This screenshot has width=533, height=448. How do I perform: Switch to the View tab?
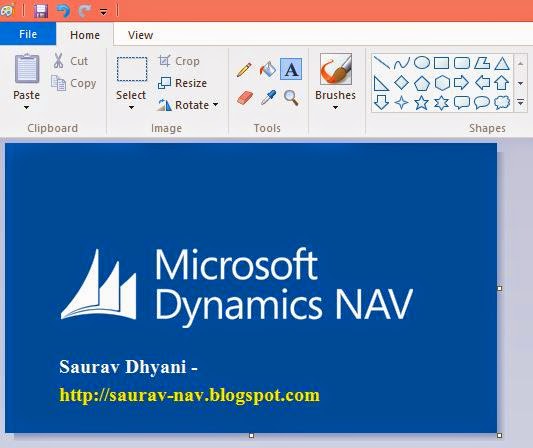140,35
